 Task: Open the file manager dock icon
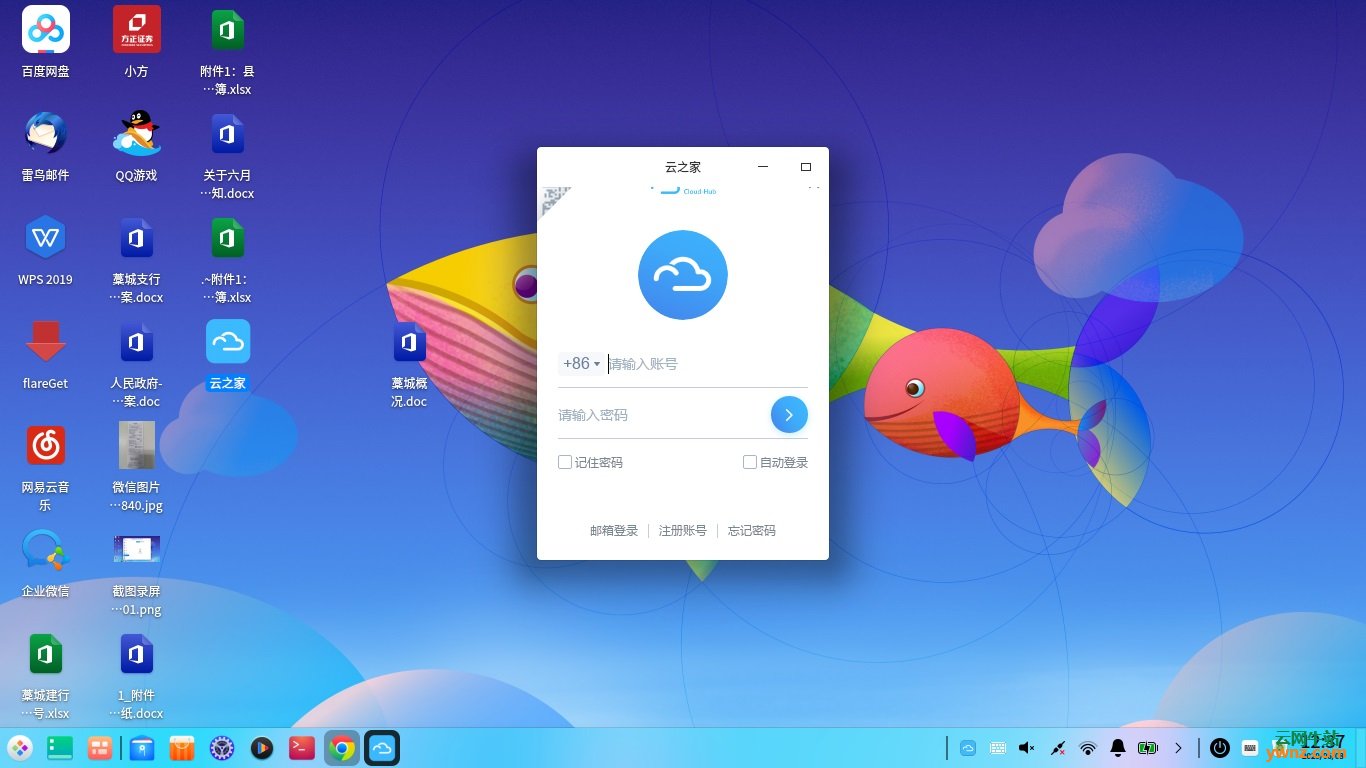point(142,748)
